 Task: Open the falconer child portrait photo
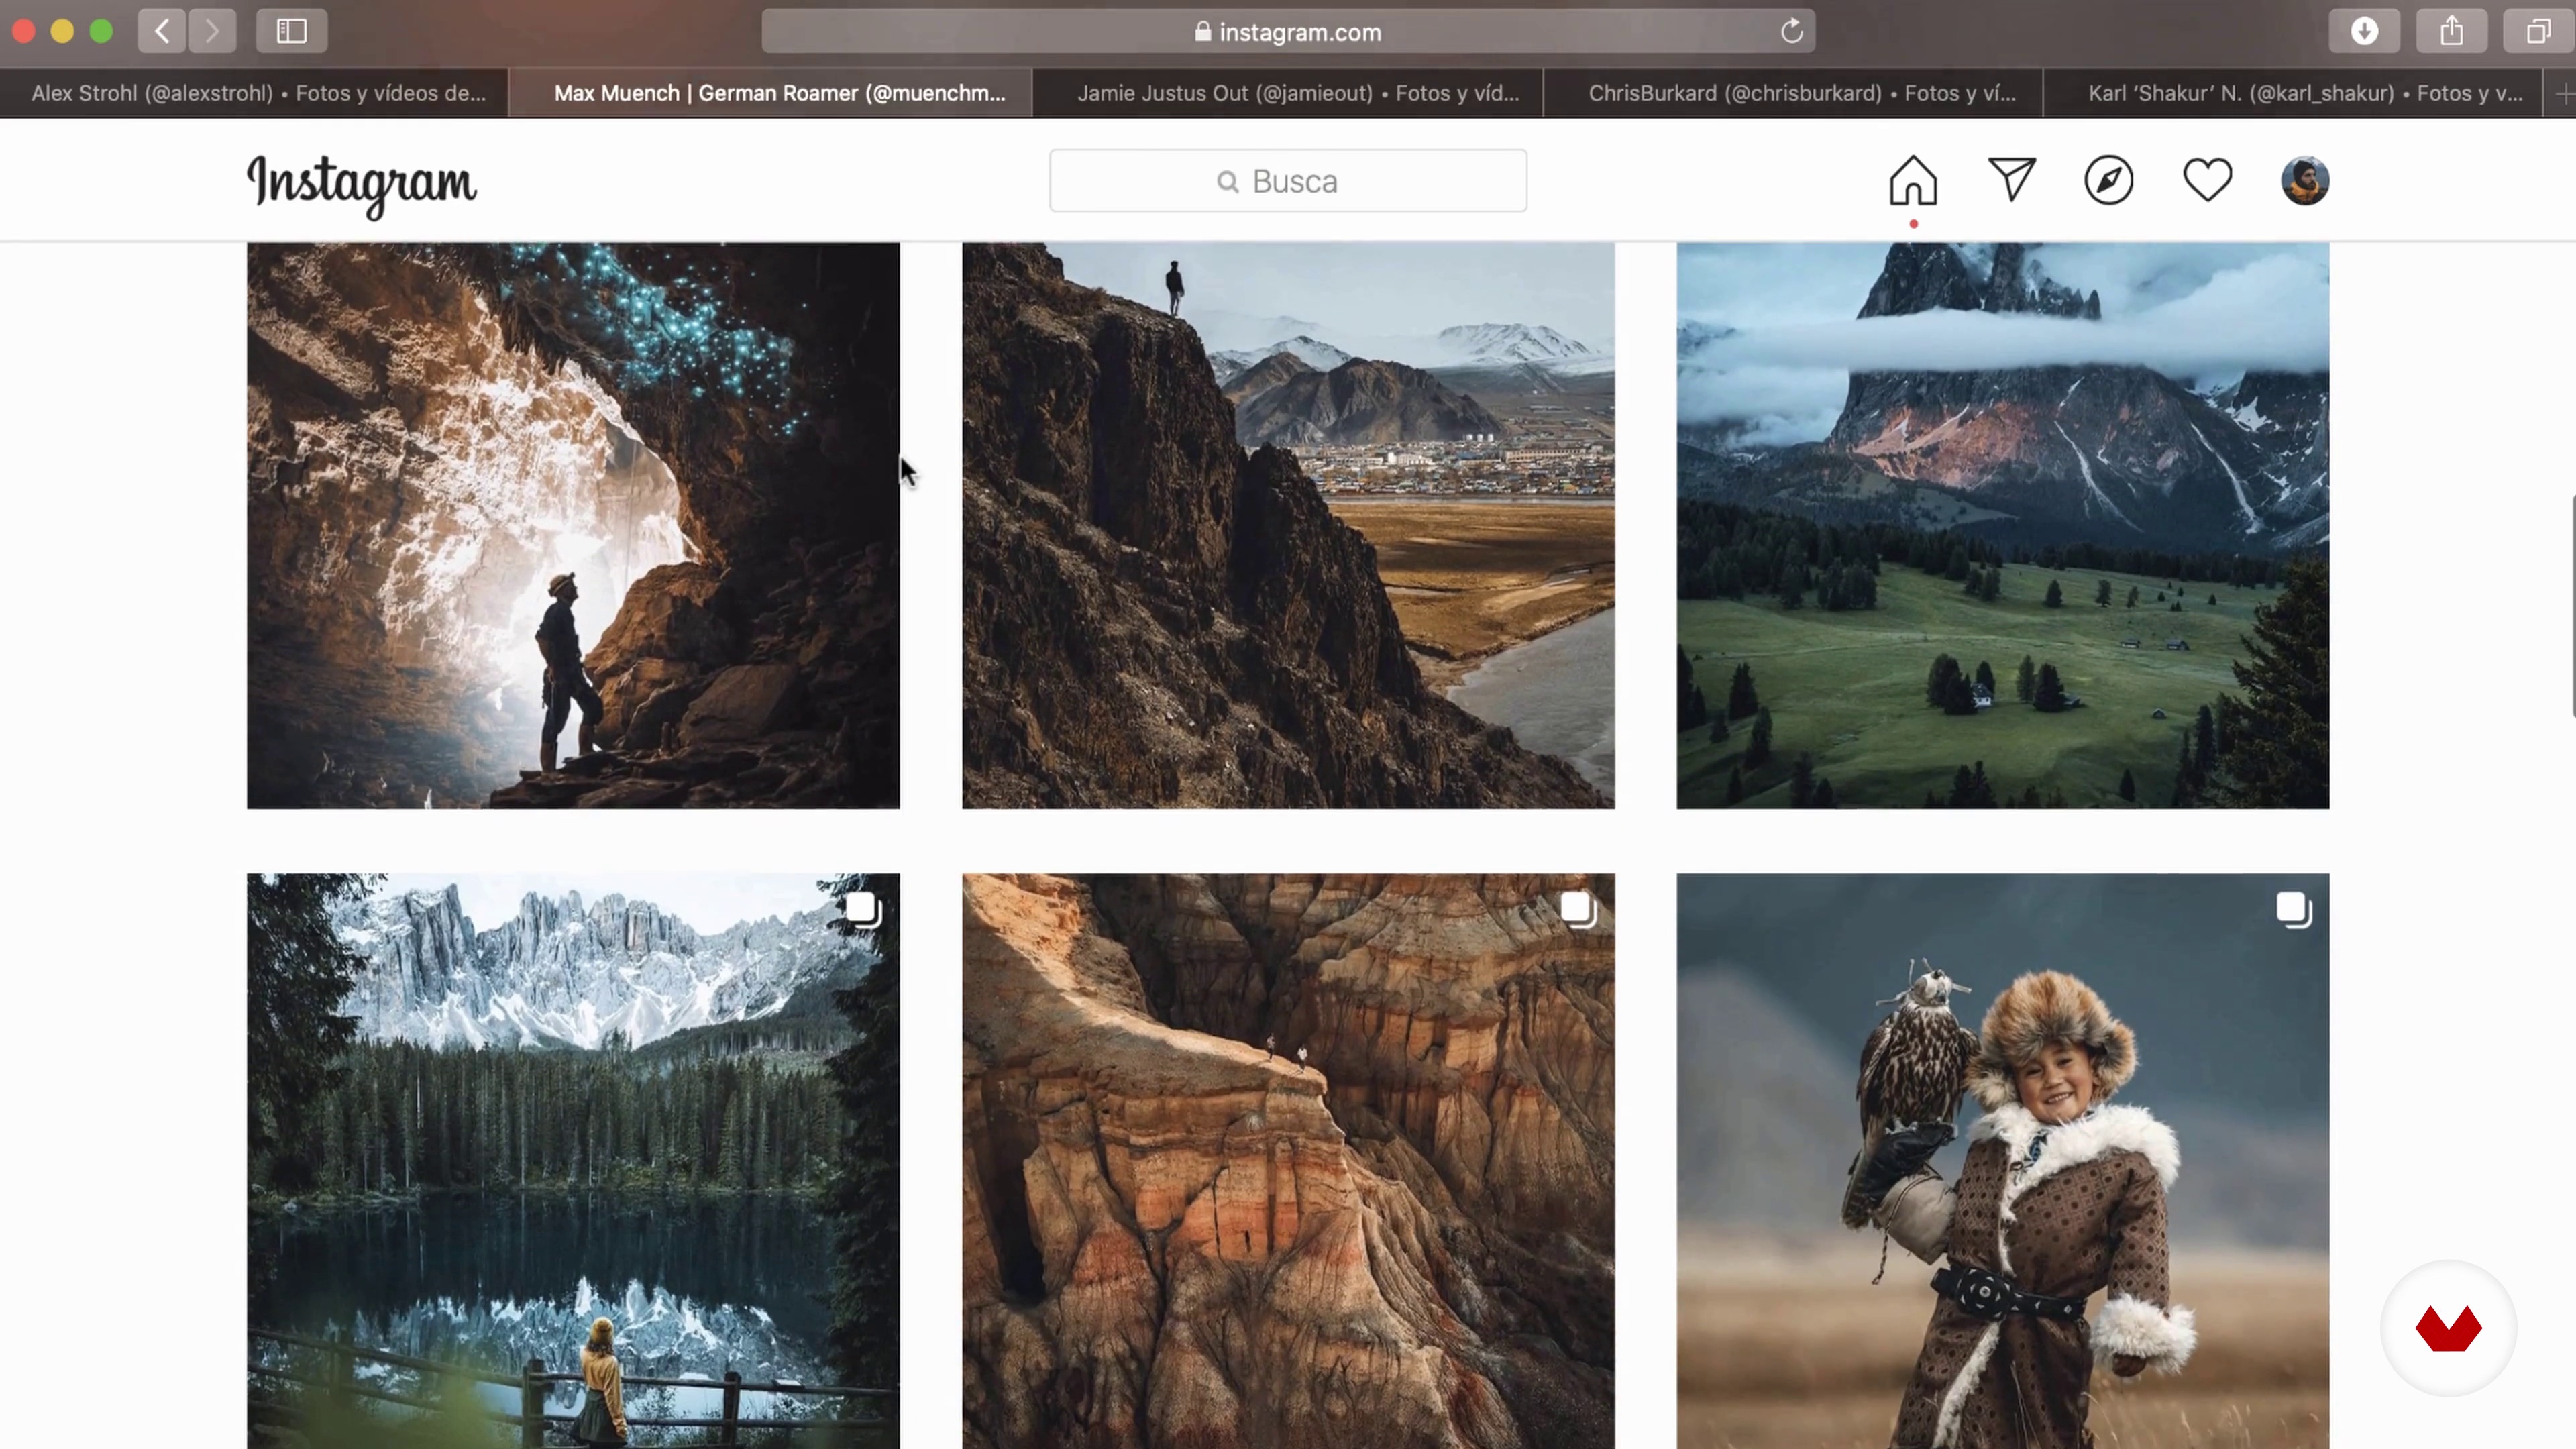(2003, 1161)
